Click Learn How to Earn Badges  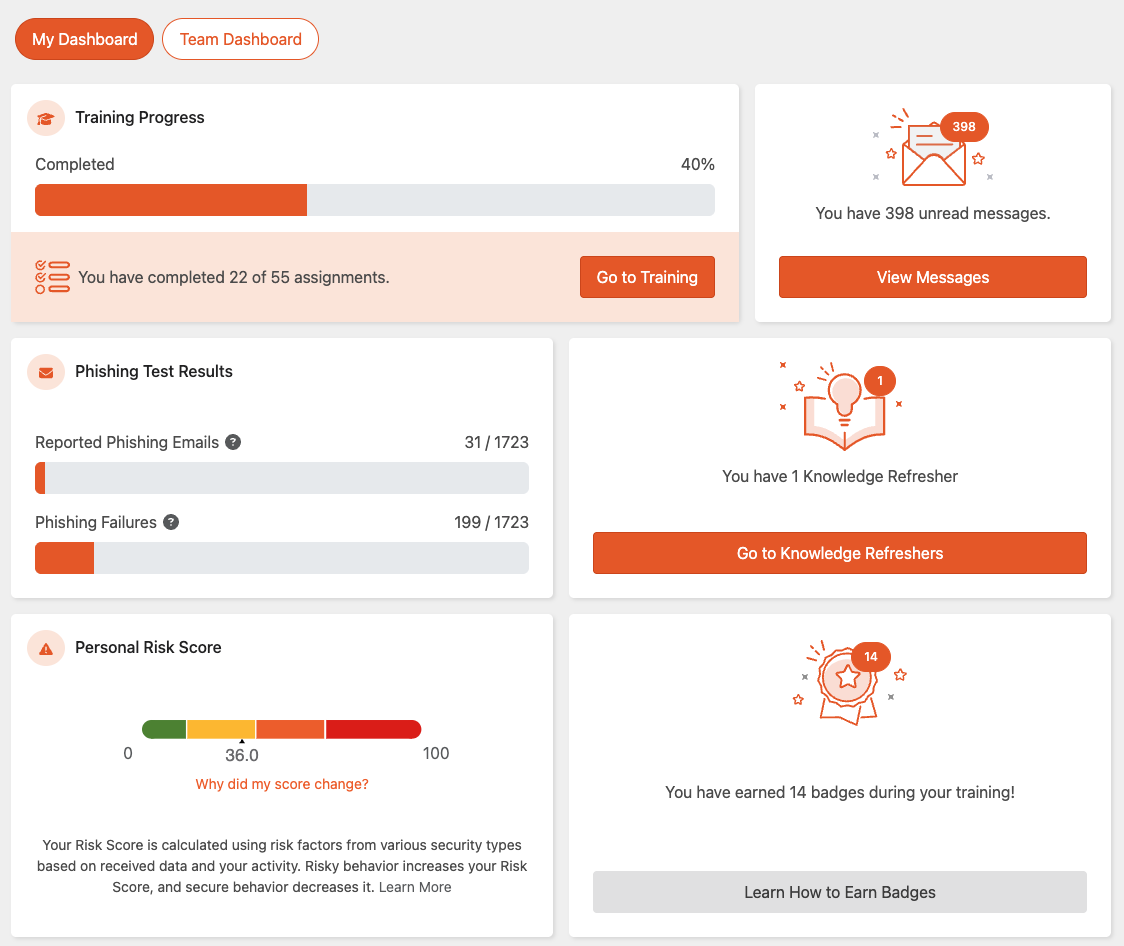839,891
